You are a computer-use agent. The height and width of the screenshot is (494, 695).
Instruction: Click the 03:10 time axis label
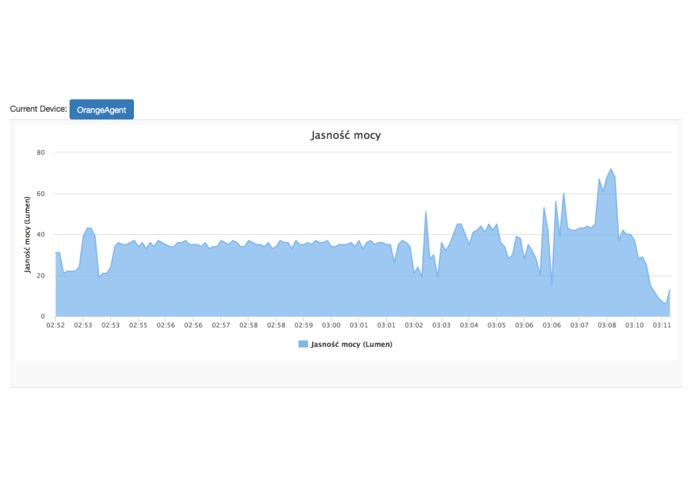coord(634,325)
